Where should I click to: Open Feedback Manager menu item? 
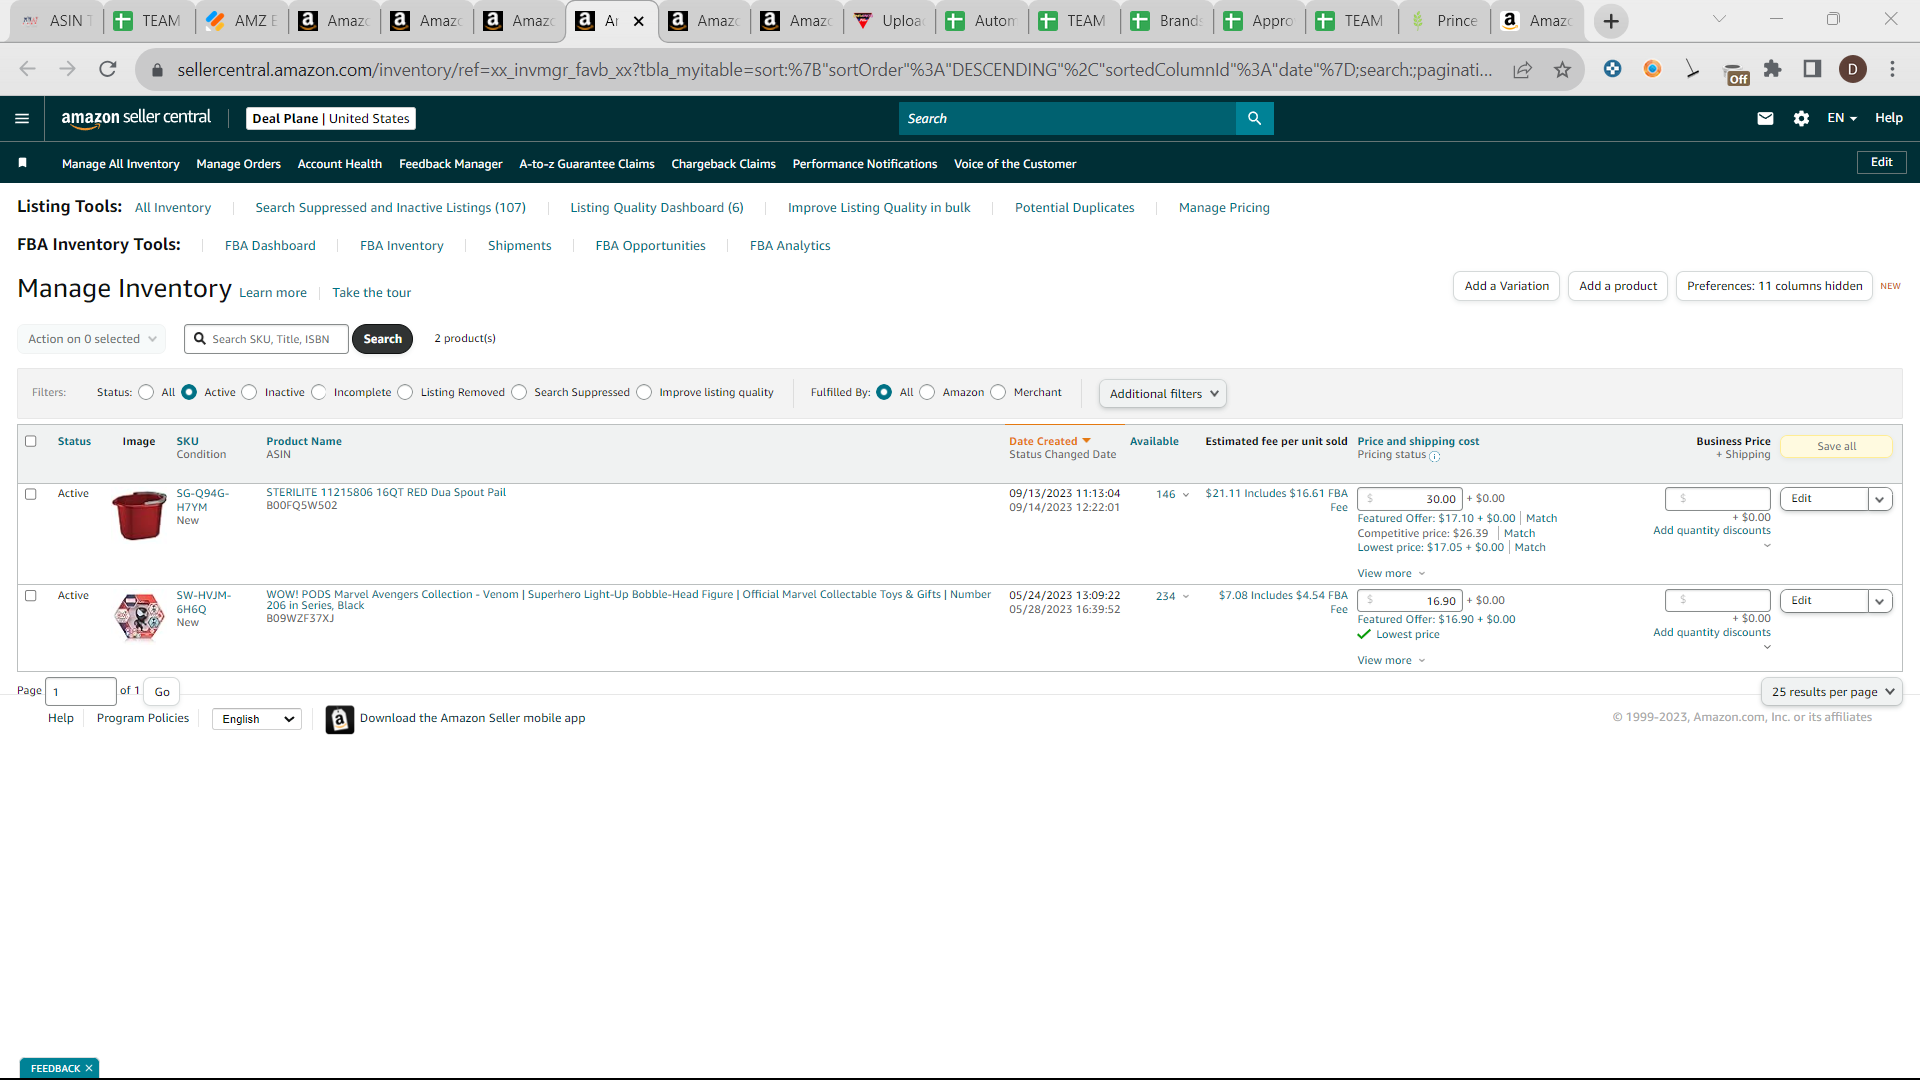pyautogui.click(x=451, y=164)
